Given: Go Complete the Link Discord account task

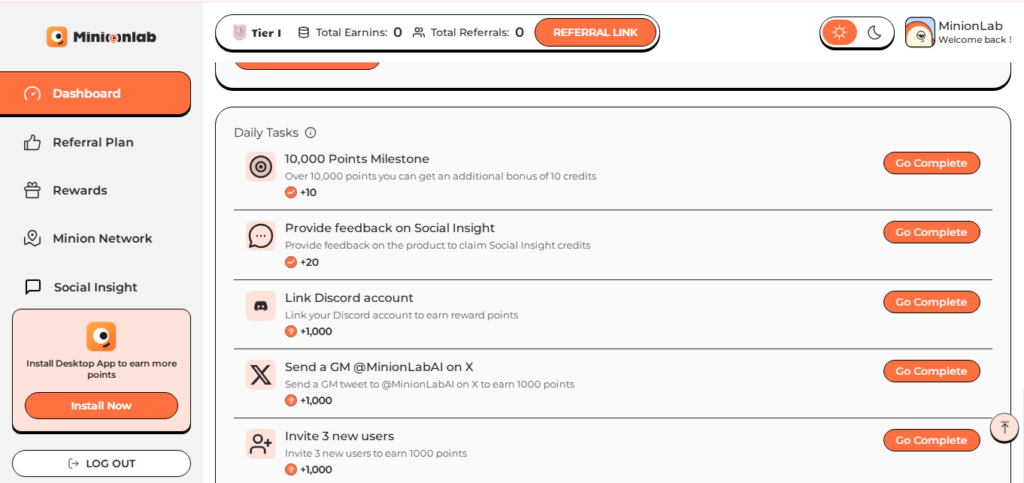Looking at the screenshot, I should 930,302.
